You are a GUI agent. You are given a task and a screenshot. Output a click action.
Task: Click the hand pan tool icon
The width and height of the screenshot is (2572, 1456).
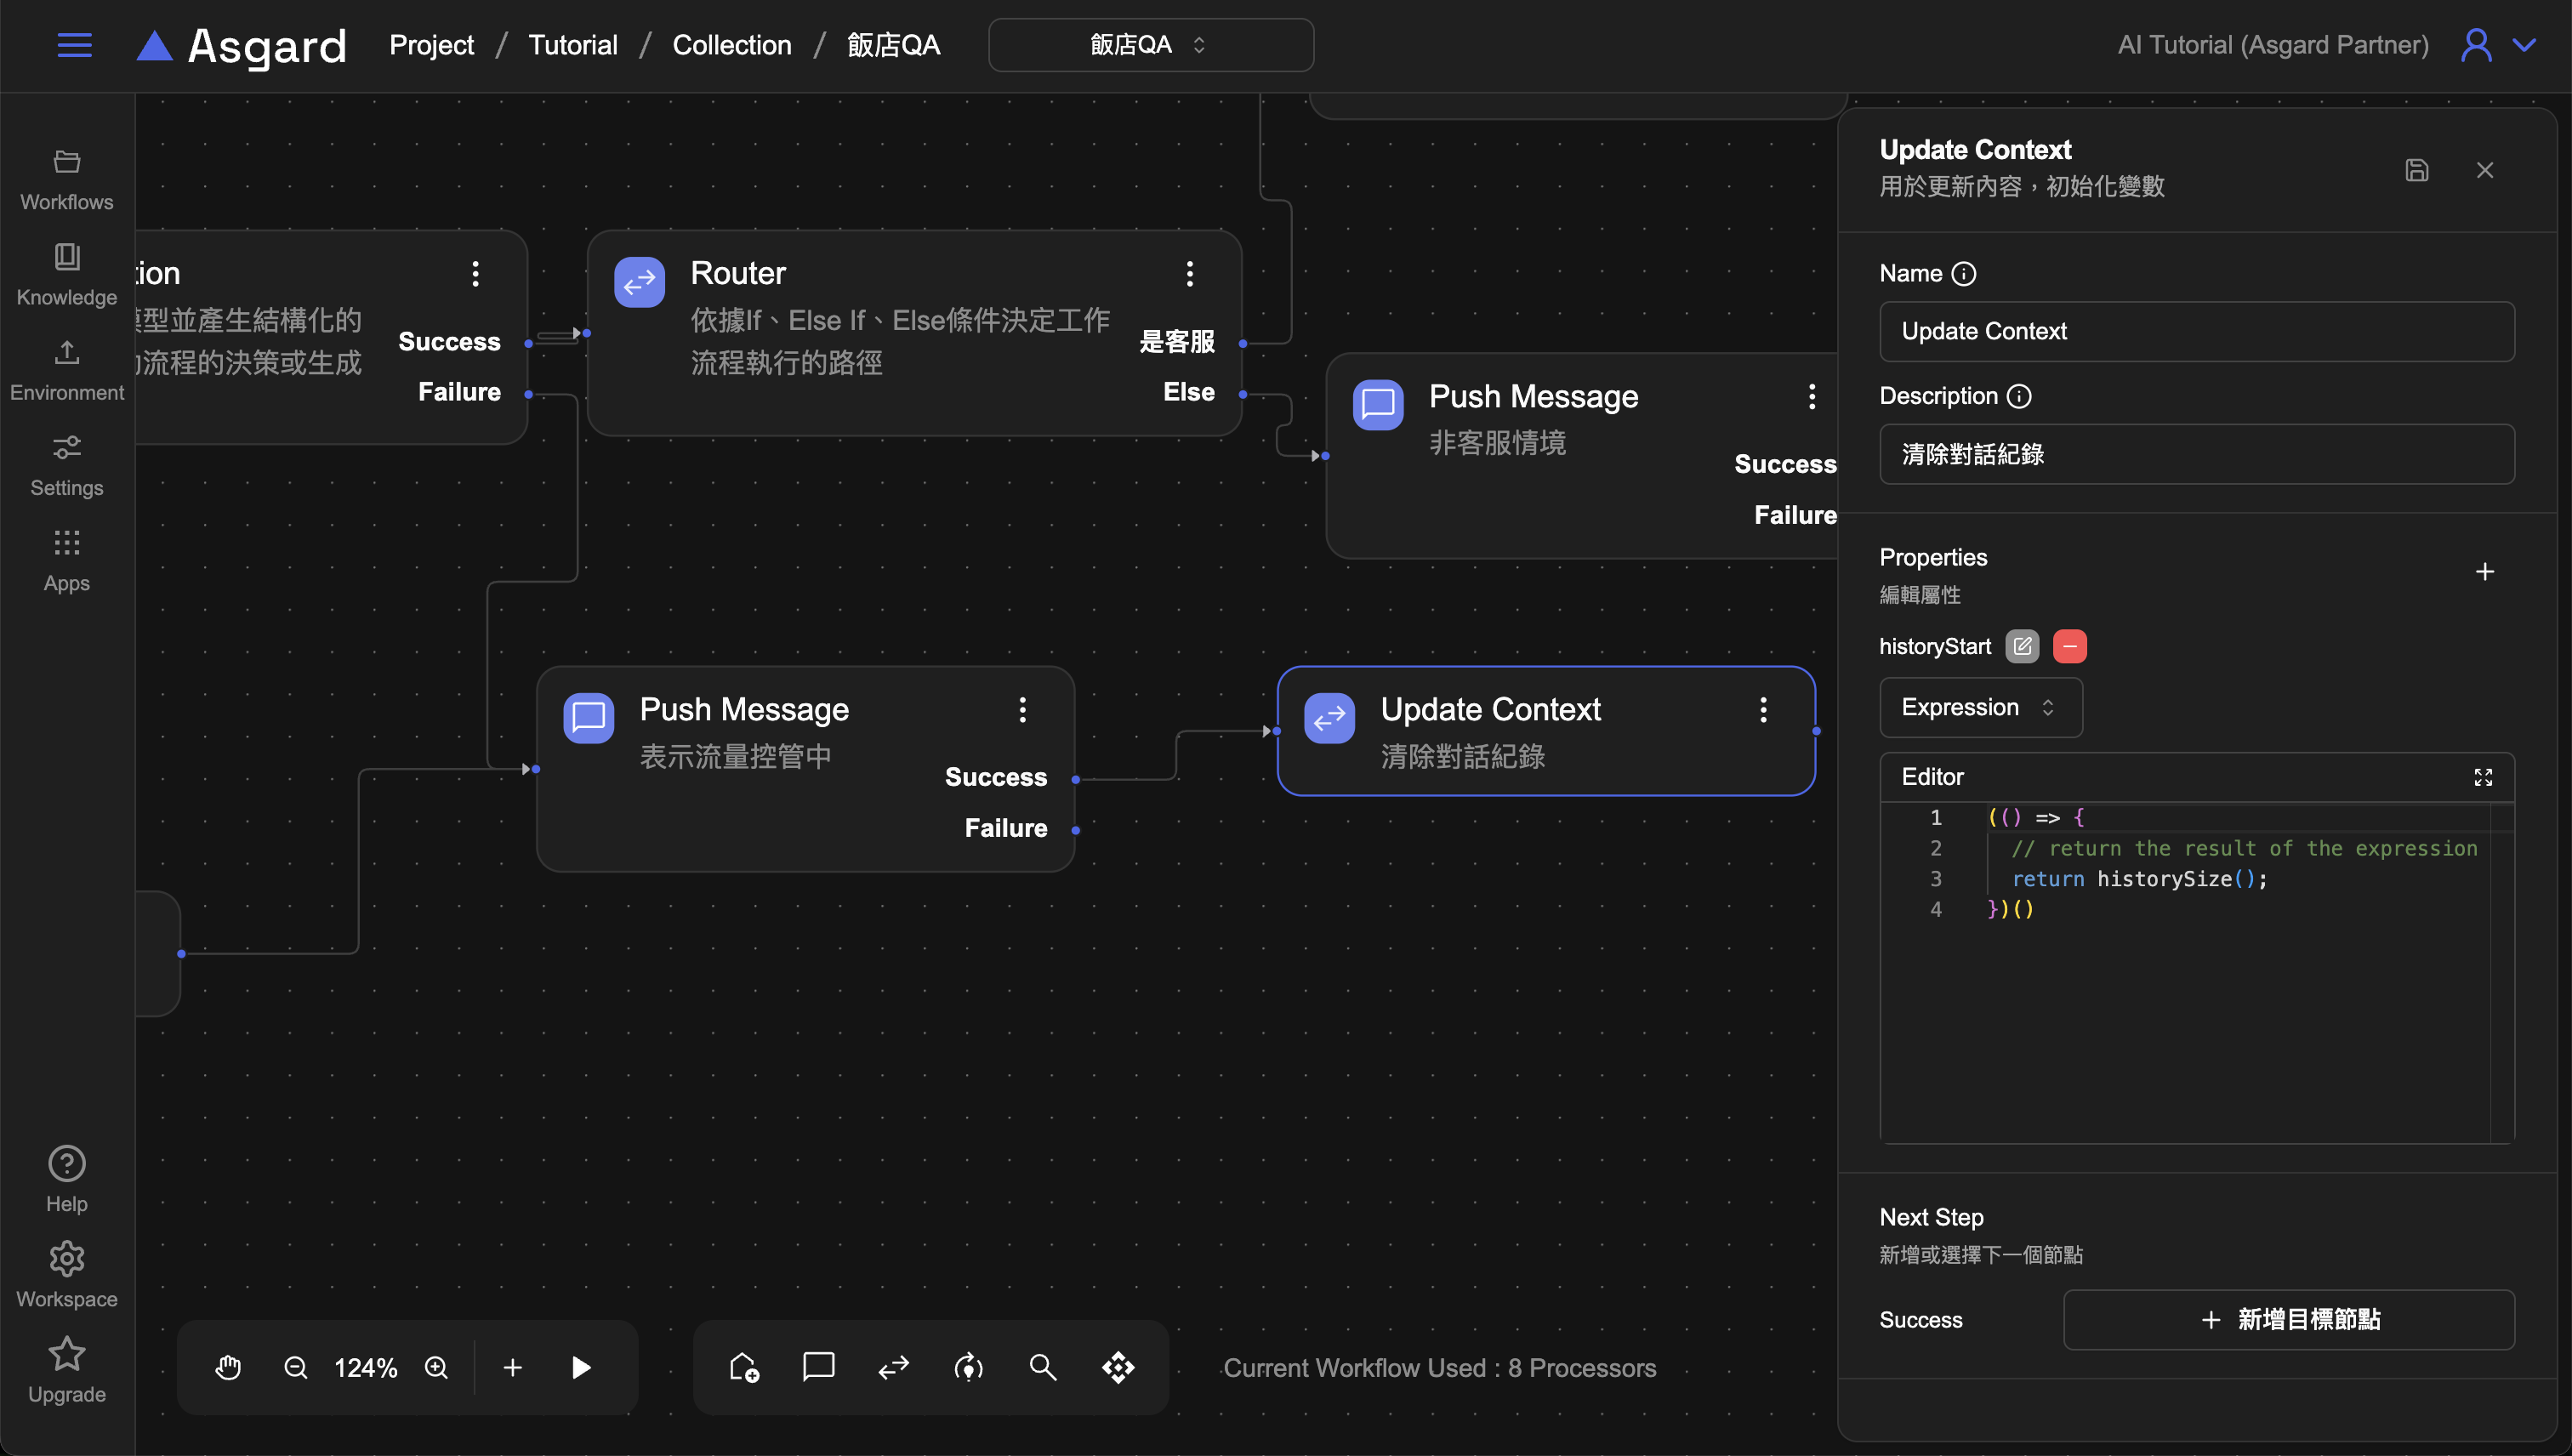(228, 1367)
